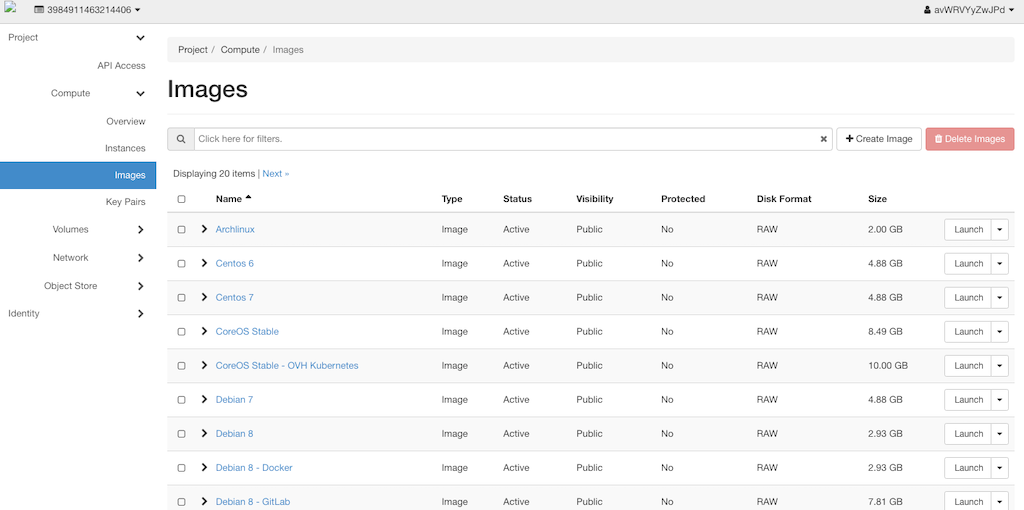Open the Archlinux image link
The width and height of the screenshot is (1024, 510).
[x=235, y=230]
